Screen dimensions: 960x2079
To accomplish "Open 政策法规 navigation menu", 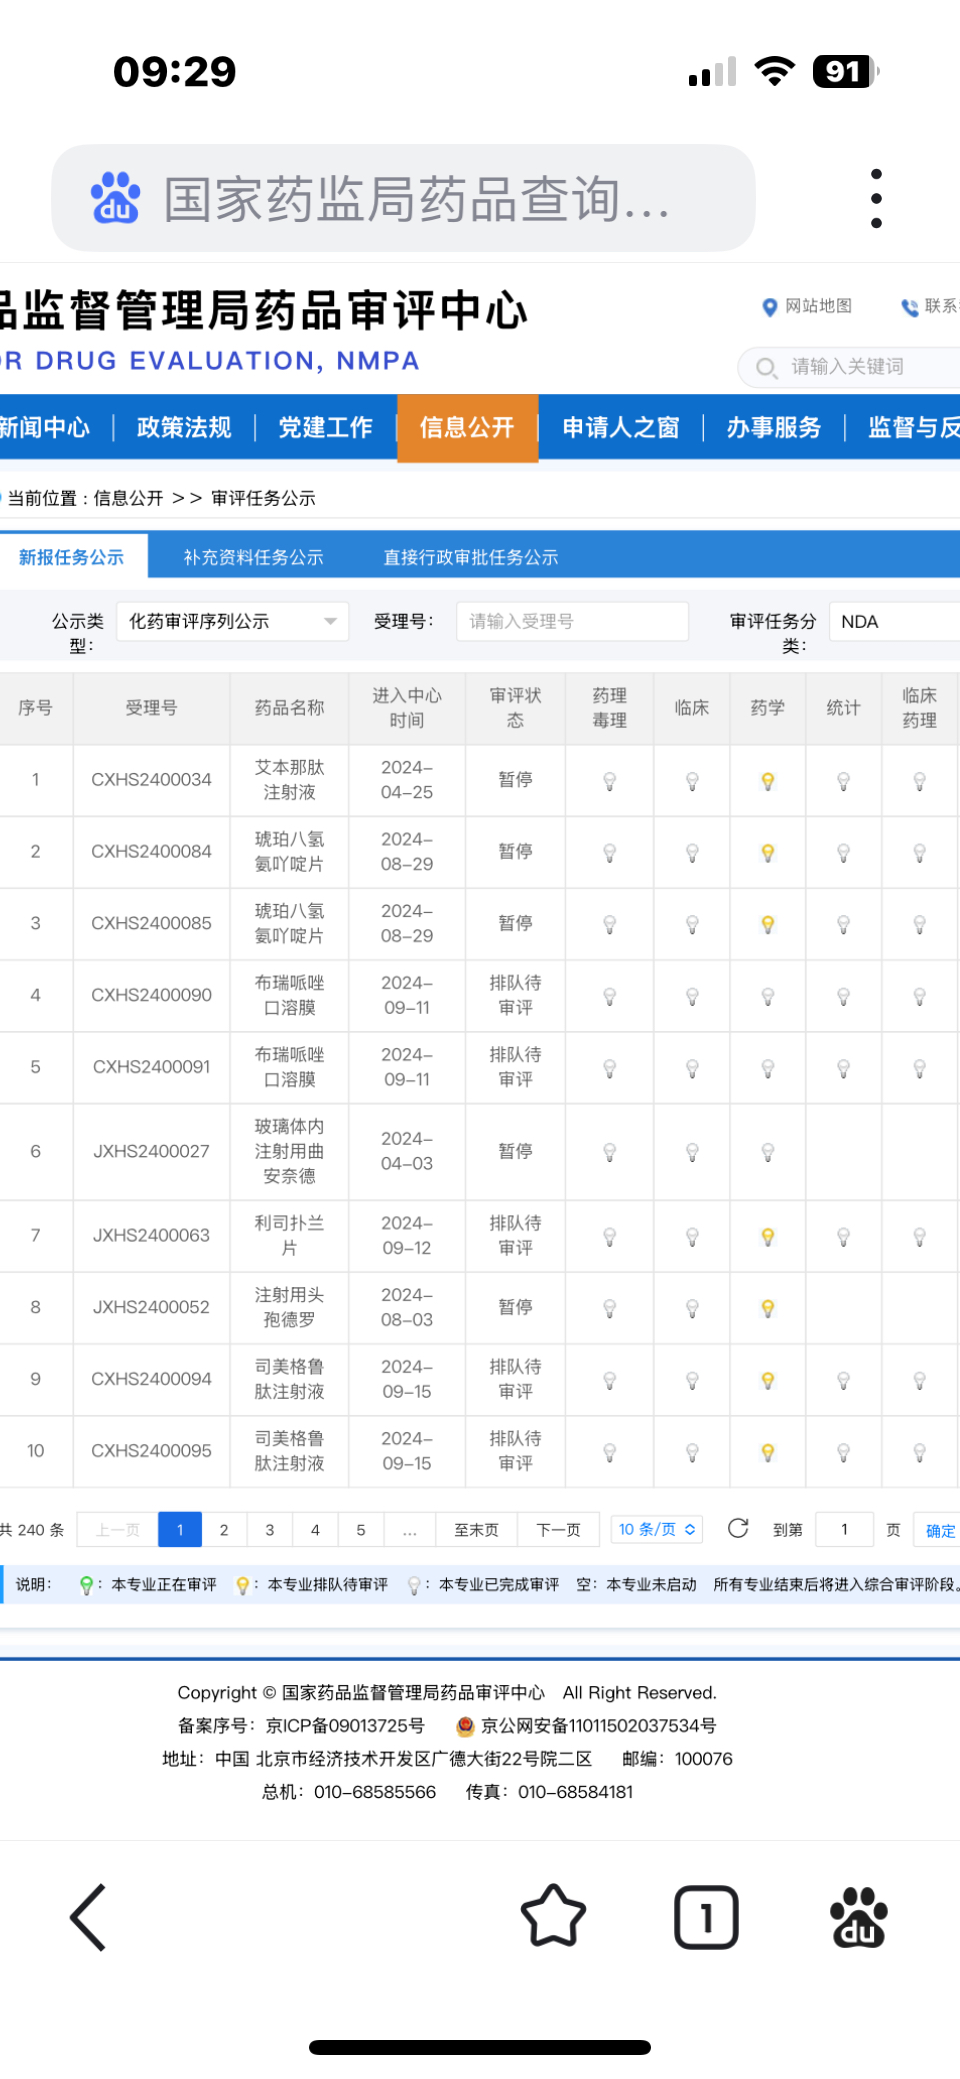I will 184,428.
